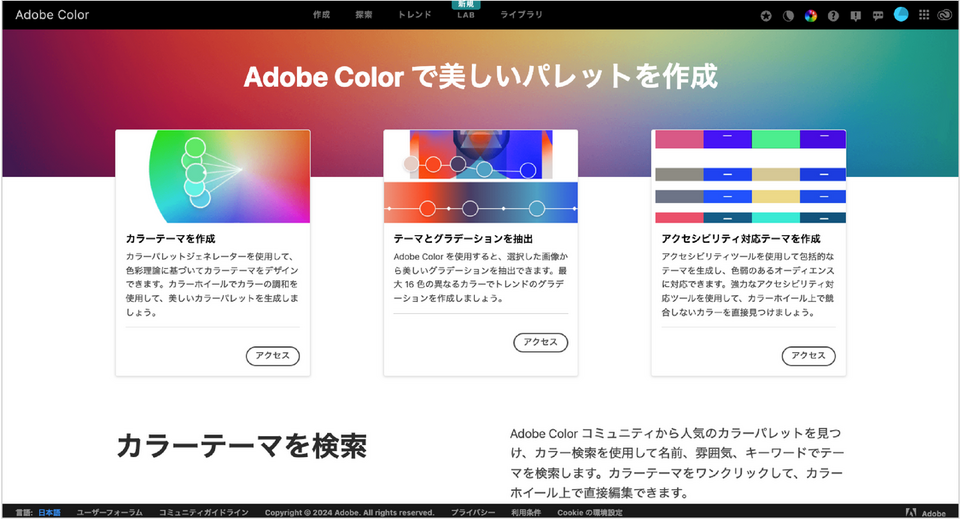Open the star favorites icon in header
Screen dimensions: 960x520
coord(766,16)
